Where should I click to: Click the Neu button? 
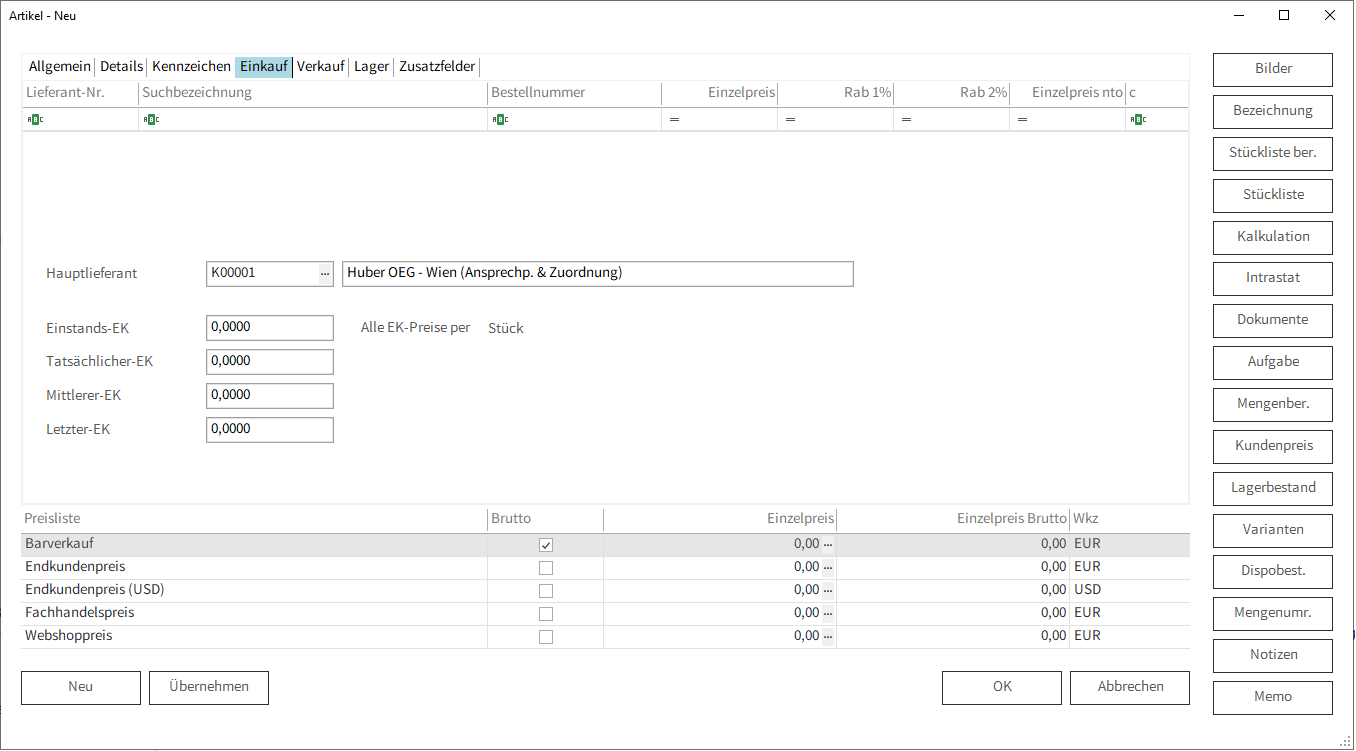pyautogui.click(x=81, y=687)
